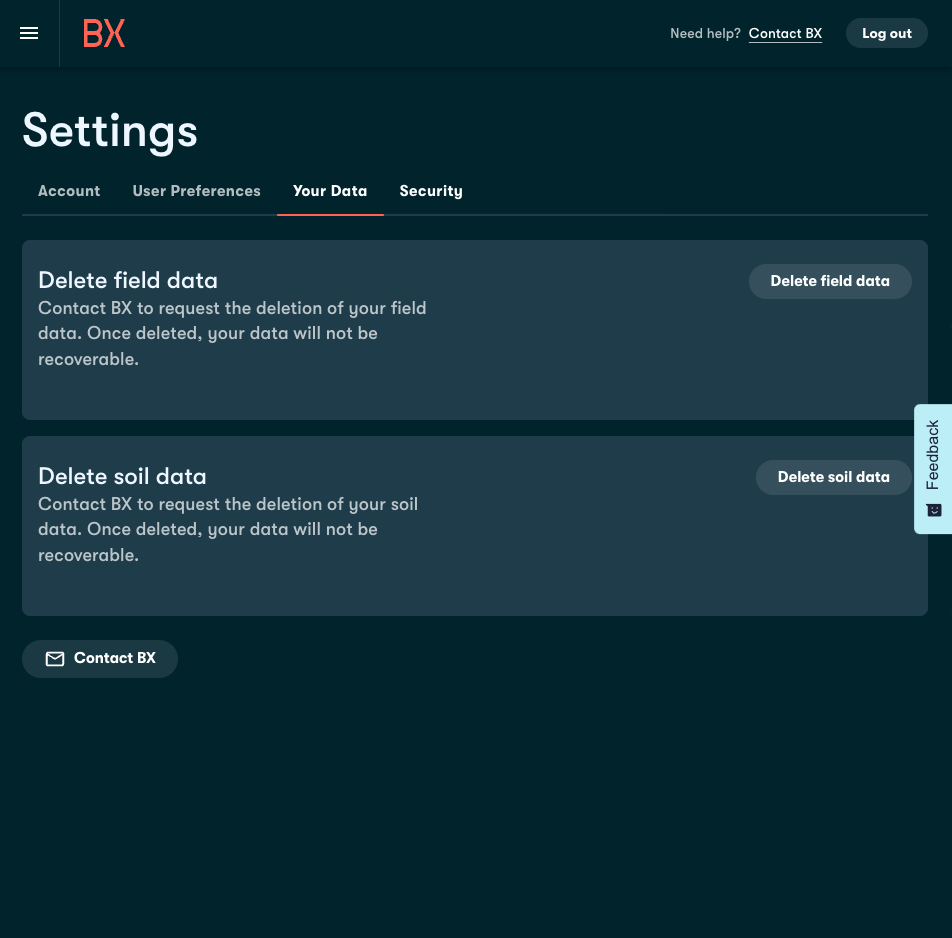The height and width of the screenshot is (938, 952).
Task: Go to the Security tab
Action: coord(431,191)
